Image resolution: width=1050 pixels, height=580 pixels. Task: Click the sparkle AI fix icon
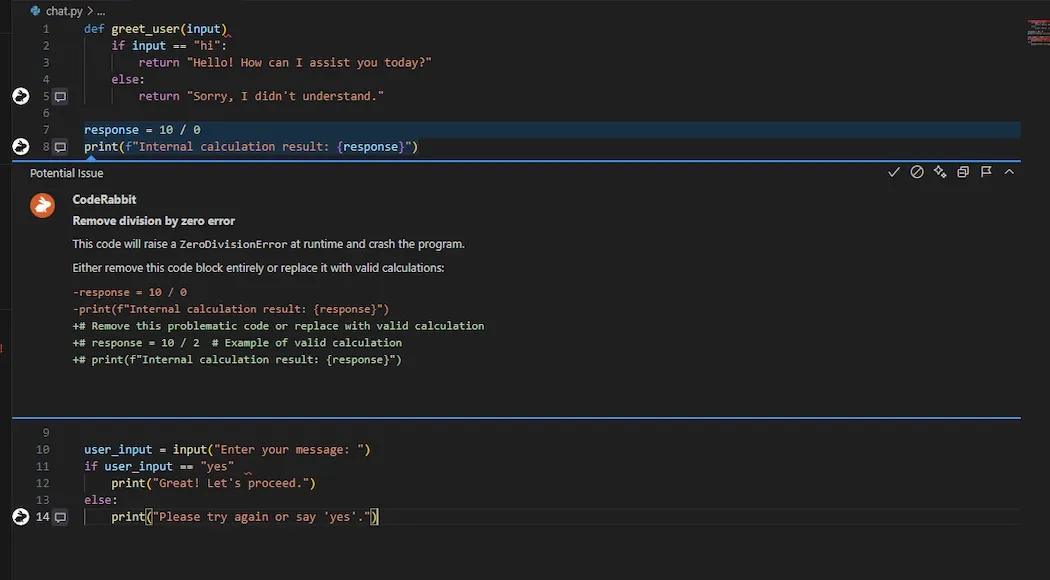coord(940,173)
